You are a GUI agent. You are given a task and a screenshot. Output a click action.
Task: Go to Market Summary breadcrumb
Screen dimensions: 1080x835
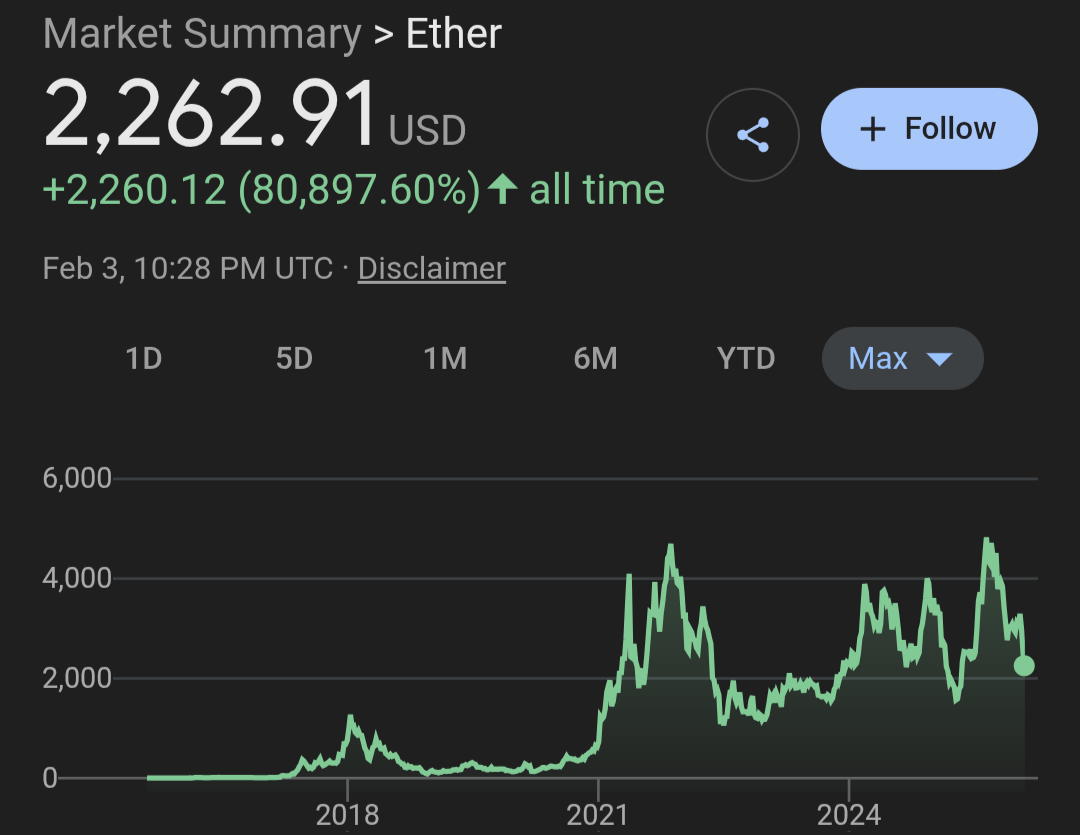202,34
